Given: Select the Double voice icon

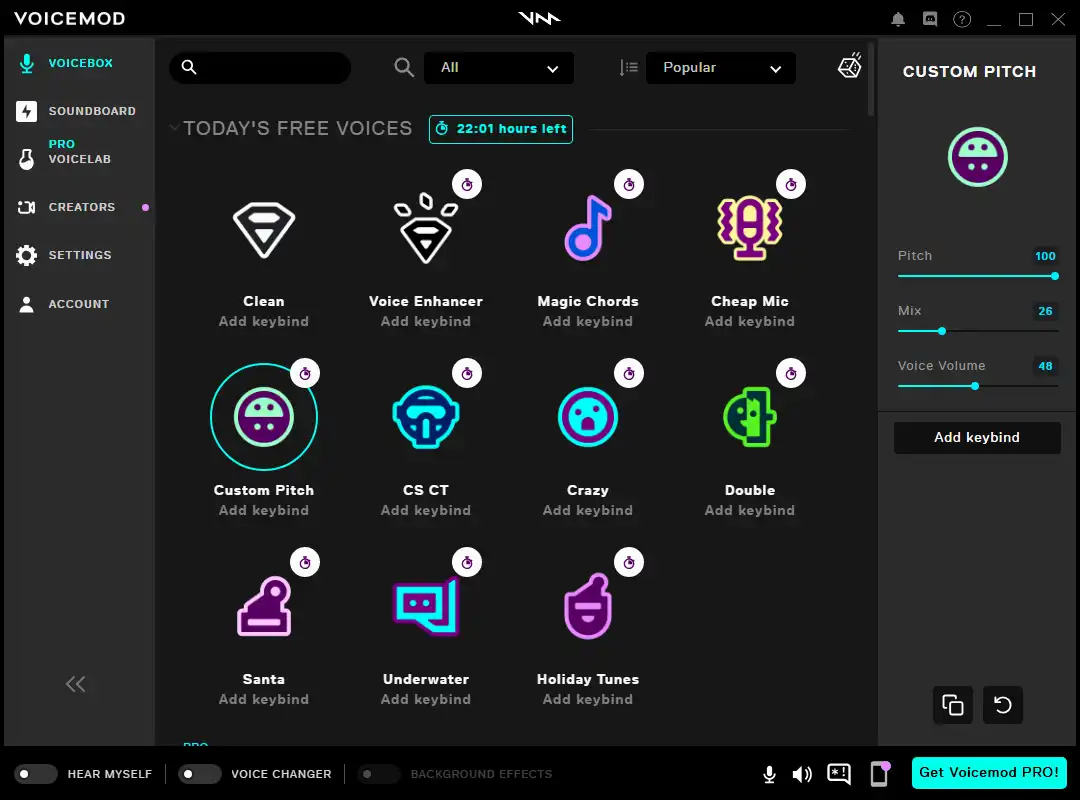Looking at the screenshot, I should pos(749,417).
